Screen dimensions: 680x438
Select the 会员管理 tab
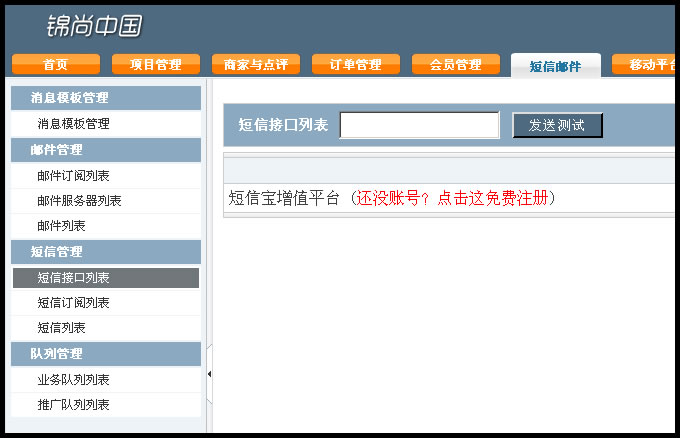(x=456, y=64)
